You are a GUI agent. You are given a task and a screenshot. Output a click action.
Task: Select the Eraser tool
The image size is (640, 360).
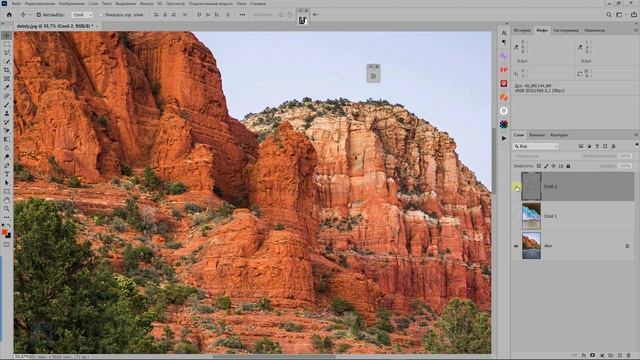(x=7, y=131)
